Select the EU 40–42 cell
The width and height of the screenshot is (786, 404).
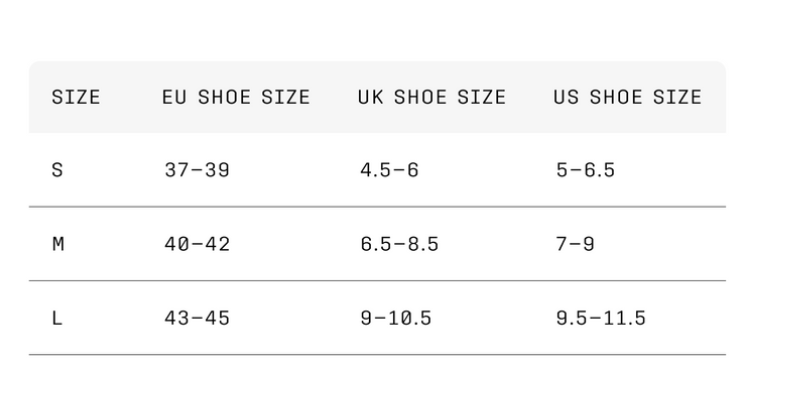(x=197, y=244)
